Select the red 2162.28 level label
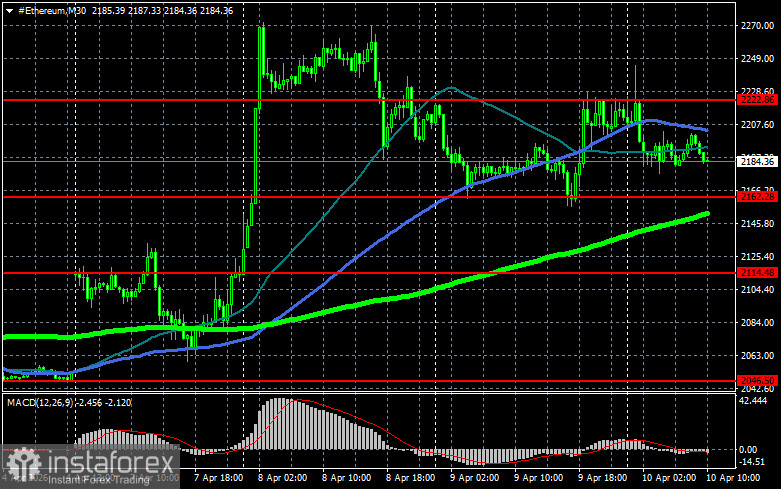 [x=758, y=197]
